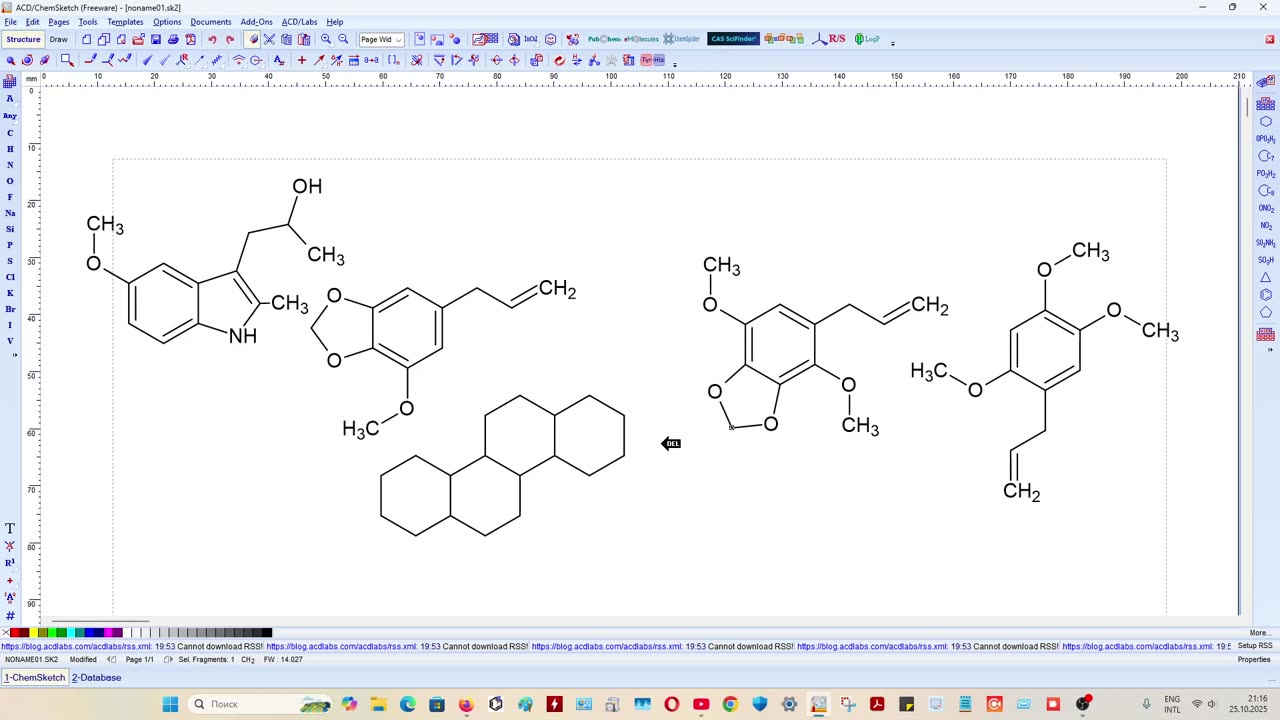Click the Properties button
This screenshot has width=1280, height=720.
tap(1254, 660)
